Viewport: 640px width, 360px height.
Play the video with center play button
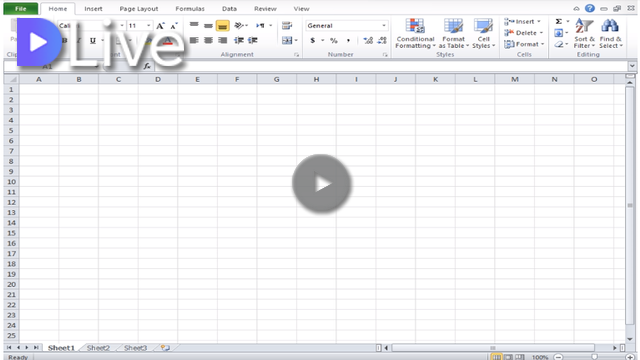[x=322, y=184]
